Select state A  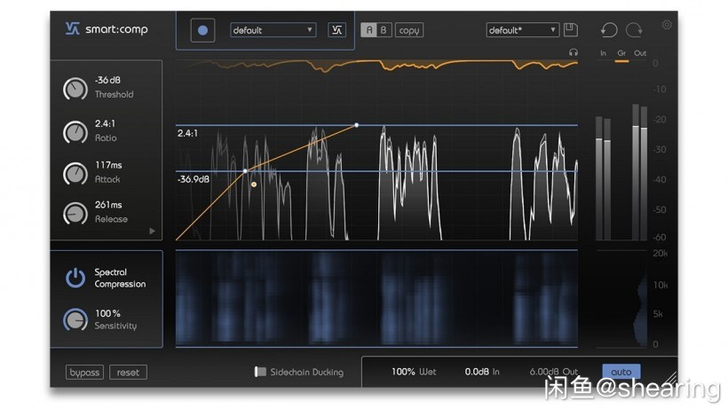tap(369, 30)
